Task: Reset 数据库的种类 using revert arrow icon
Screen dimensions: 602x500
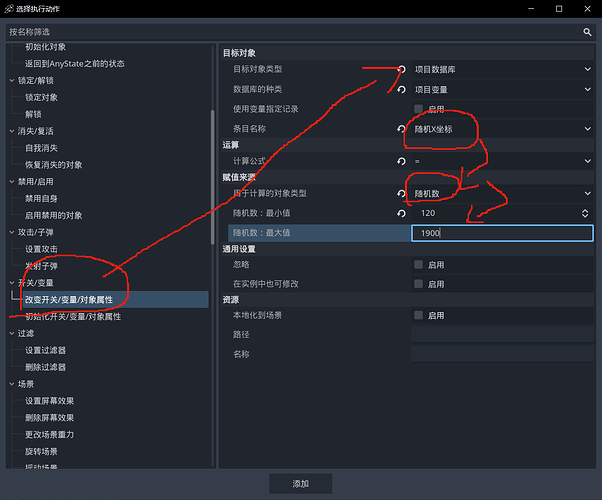Action: 402,89
